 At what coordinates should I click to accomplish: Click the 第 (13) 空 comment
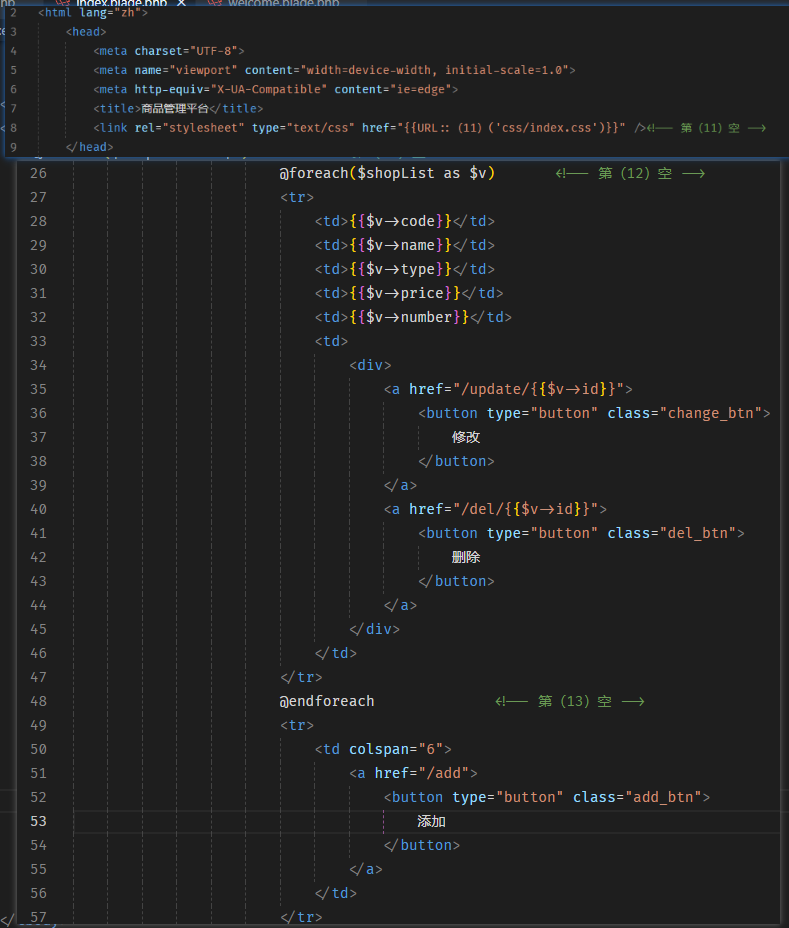pos(570,701)
